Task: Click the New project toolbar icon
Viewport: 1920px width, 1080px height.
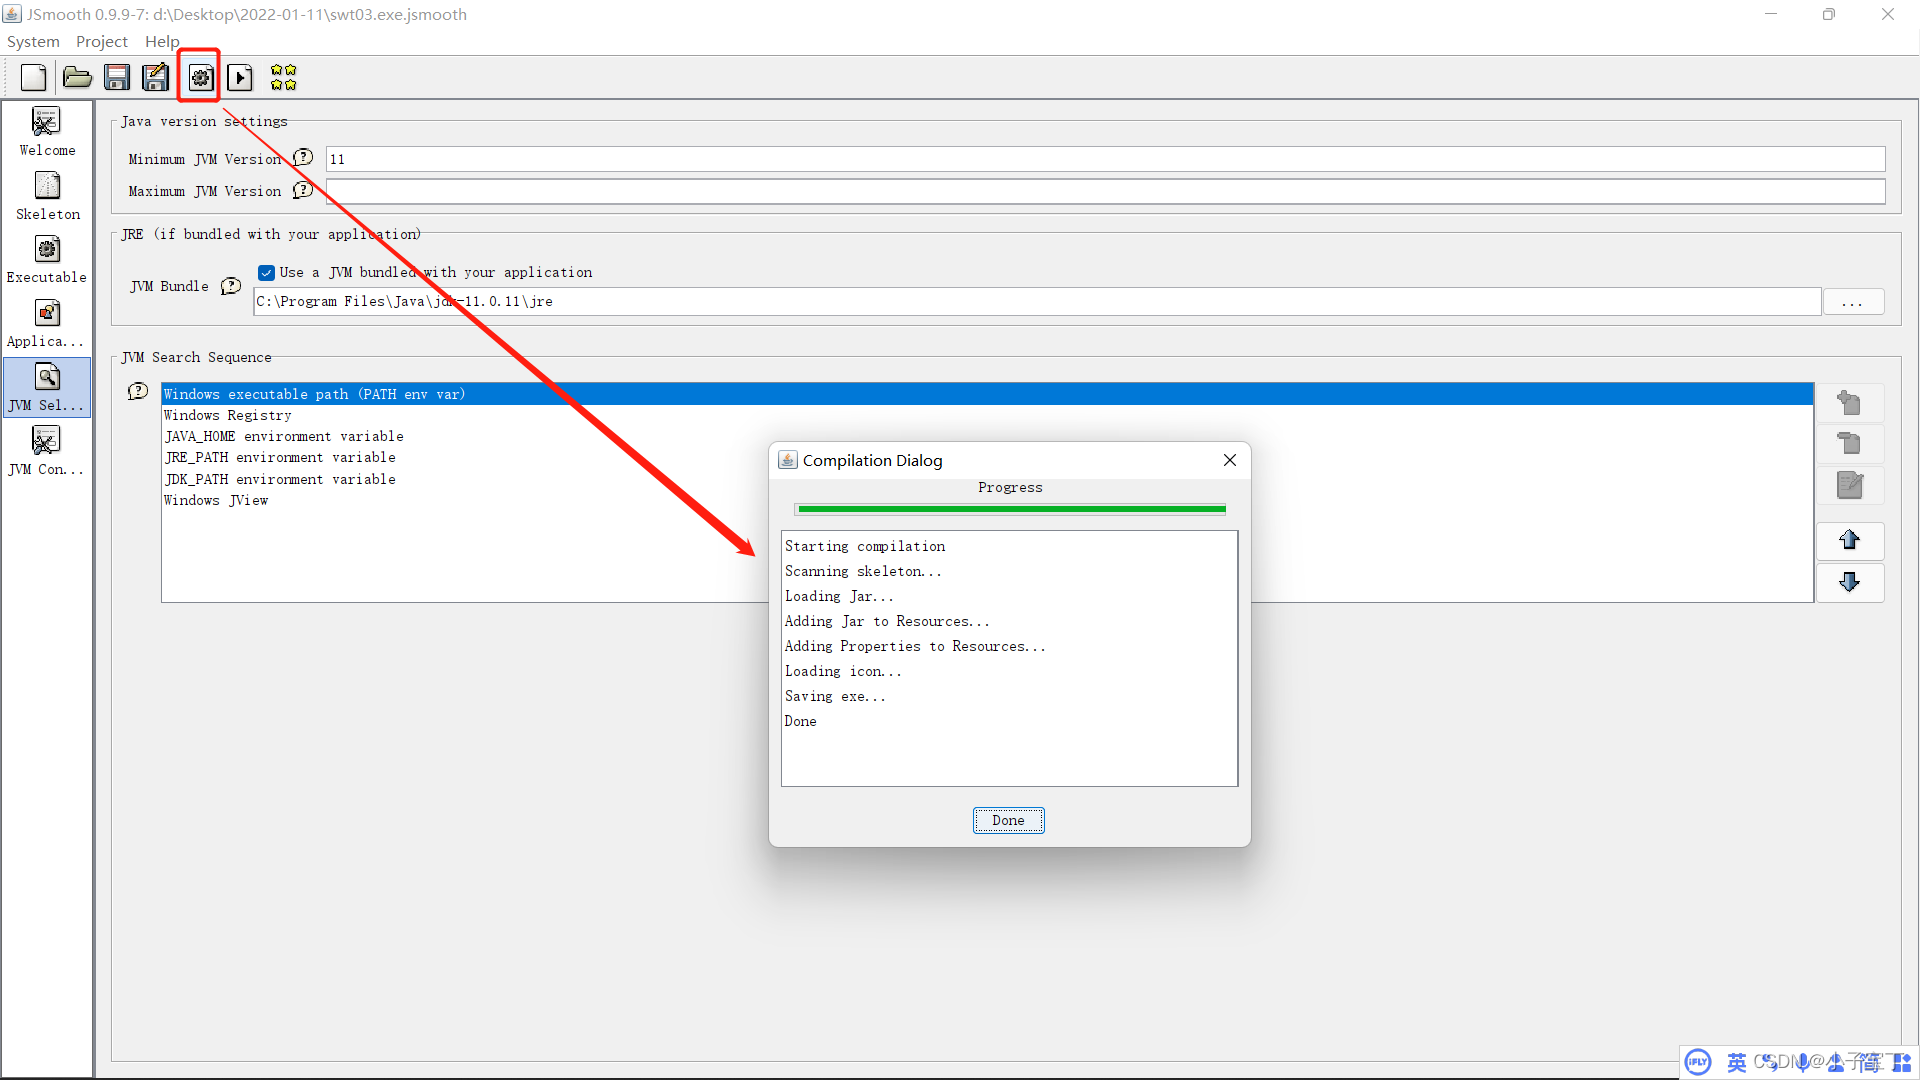Action: pos(33,77)
